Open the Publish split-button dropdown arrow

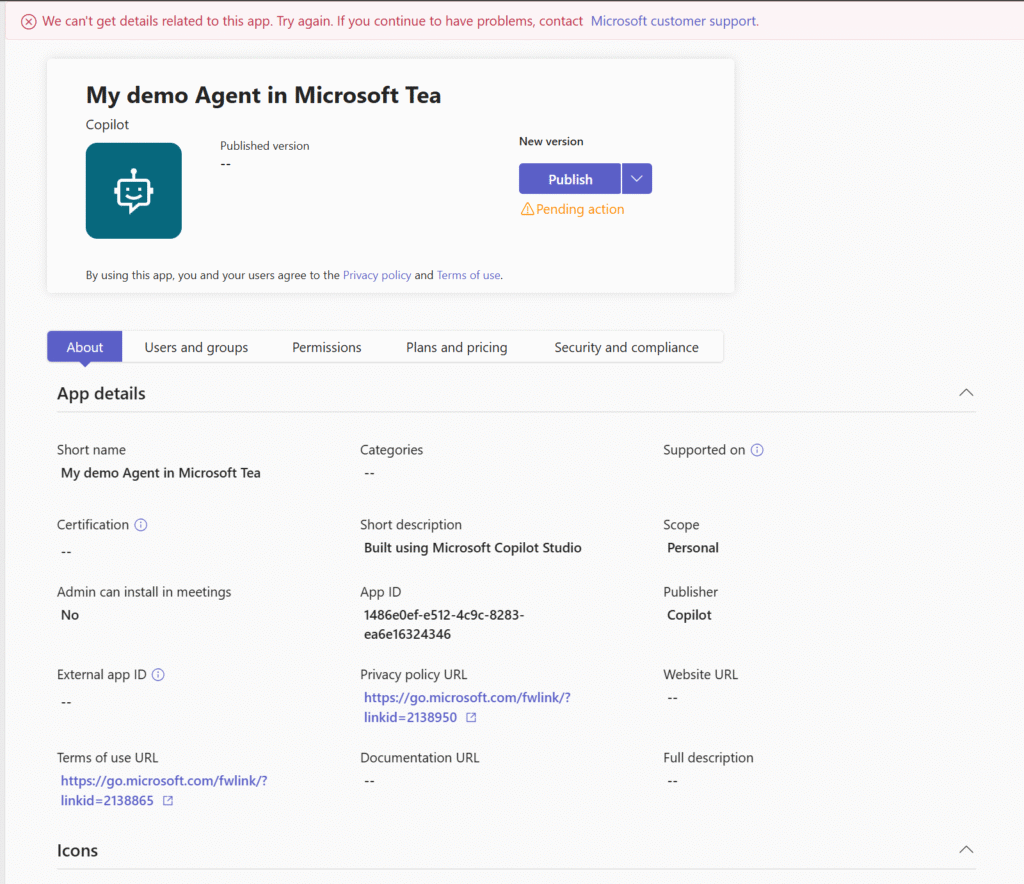pos(637,179)
